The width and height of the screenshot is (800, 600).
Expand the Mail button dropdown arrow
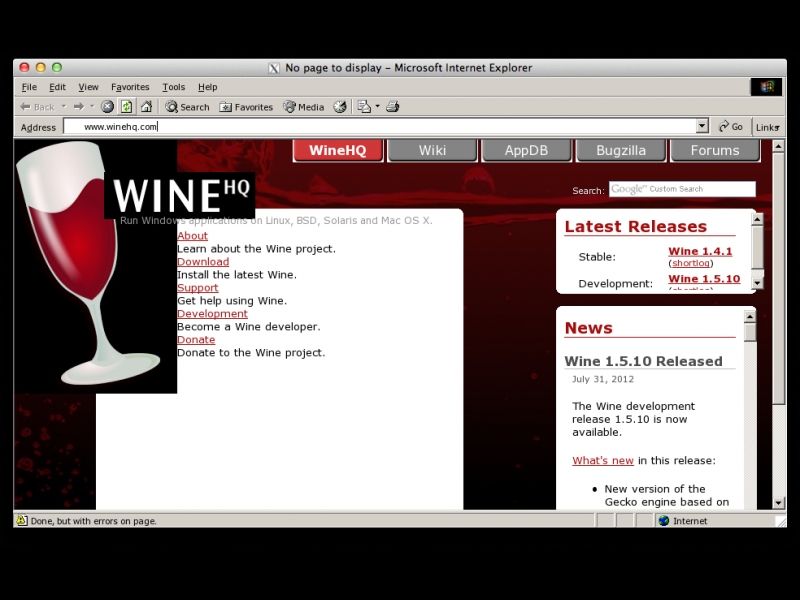[377, 107]
